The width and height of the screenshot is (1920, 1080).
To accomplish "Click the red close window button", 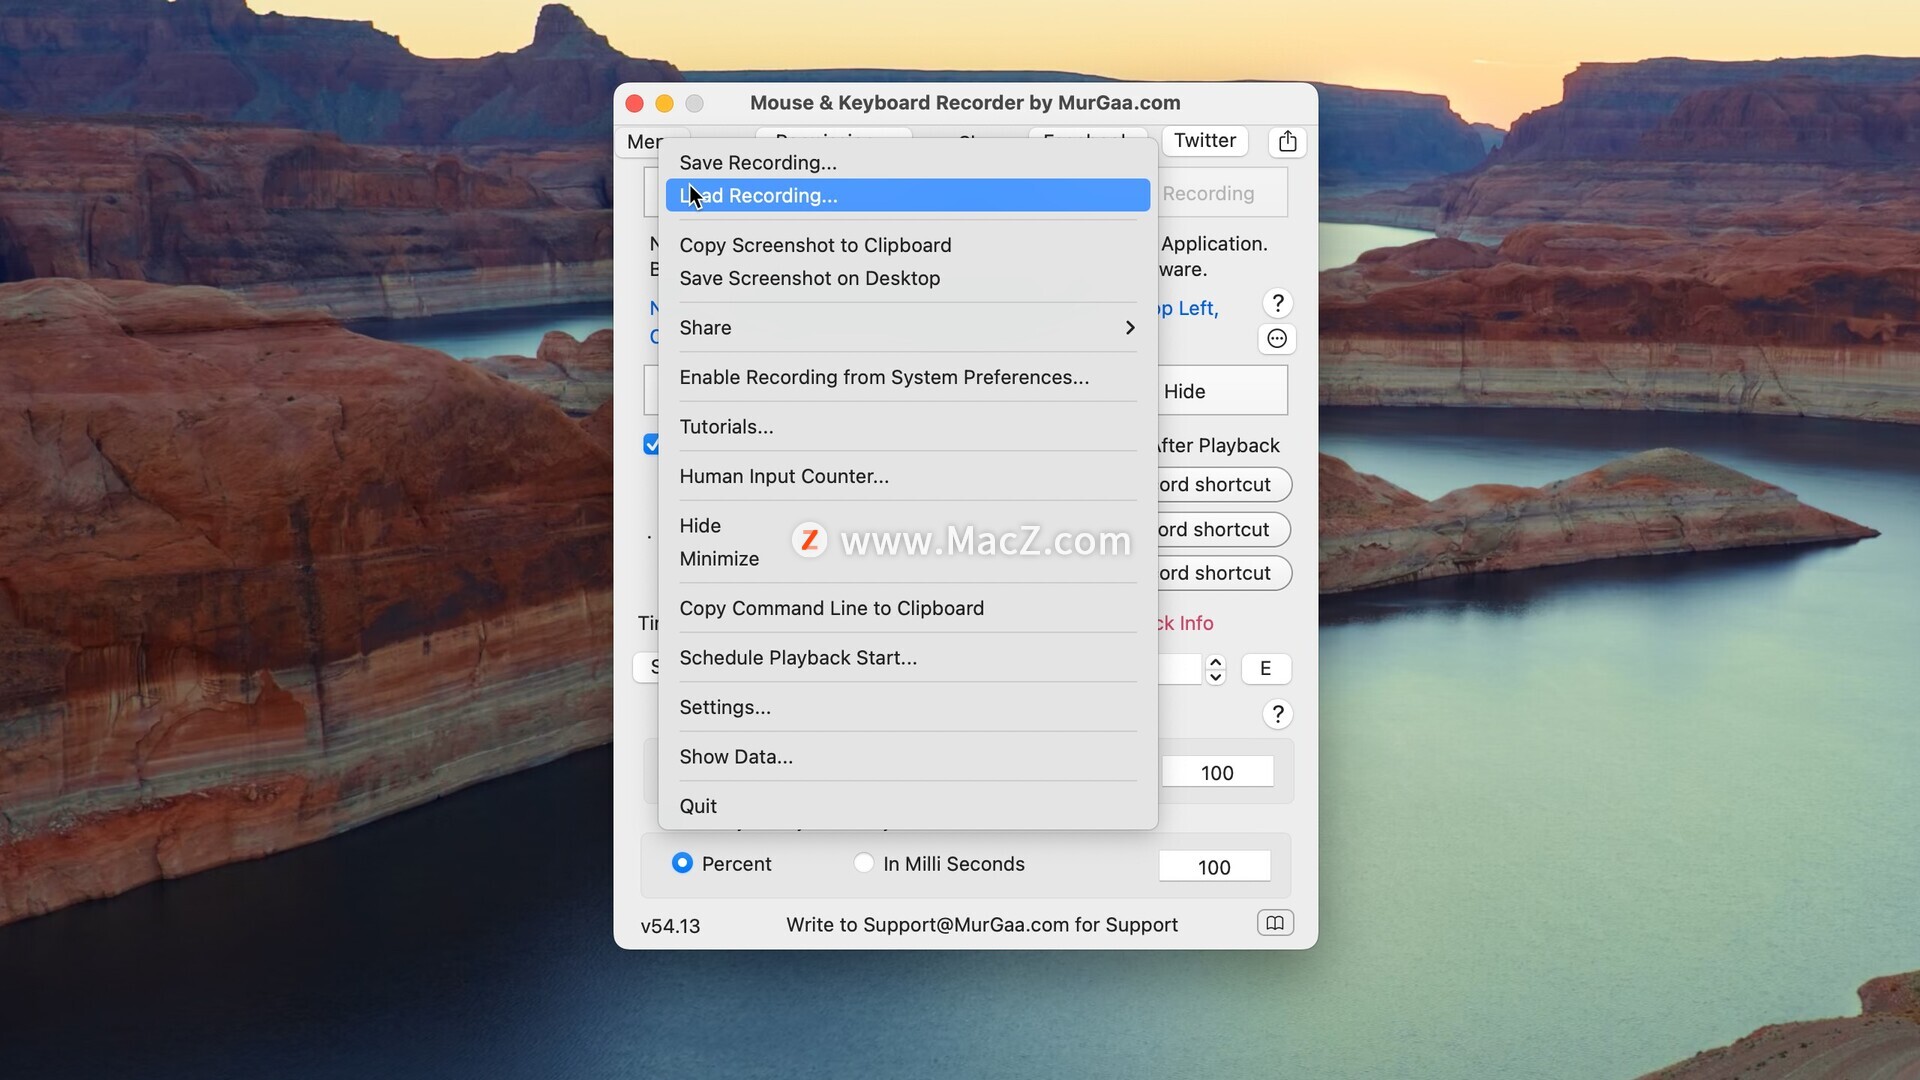I will (635, 103).
